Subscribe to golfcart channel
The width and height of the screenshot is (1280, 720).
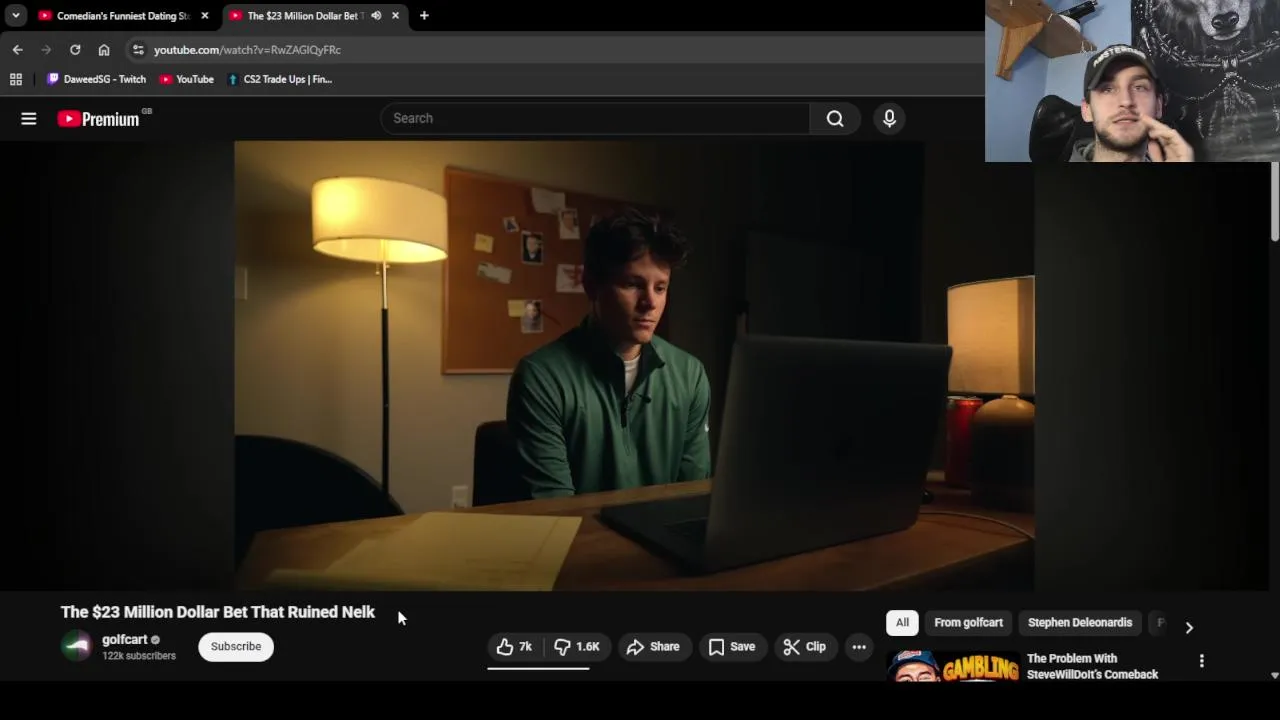[236, 646]
